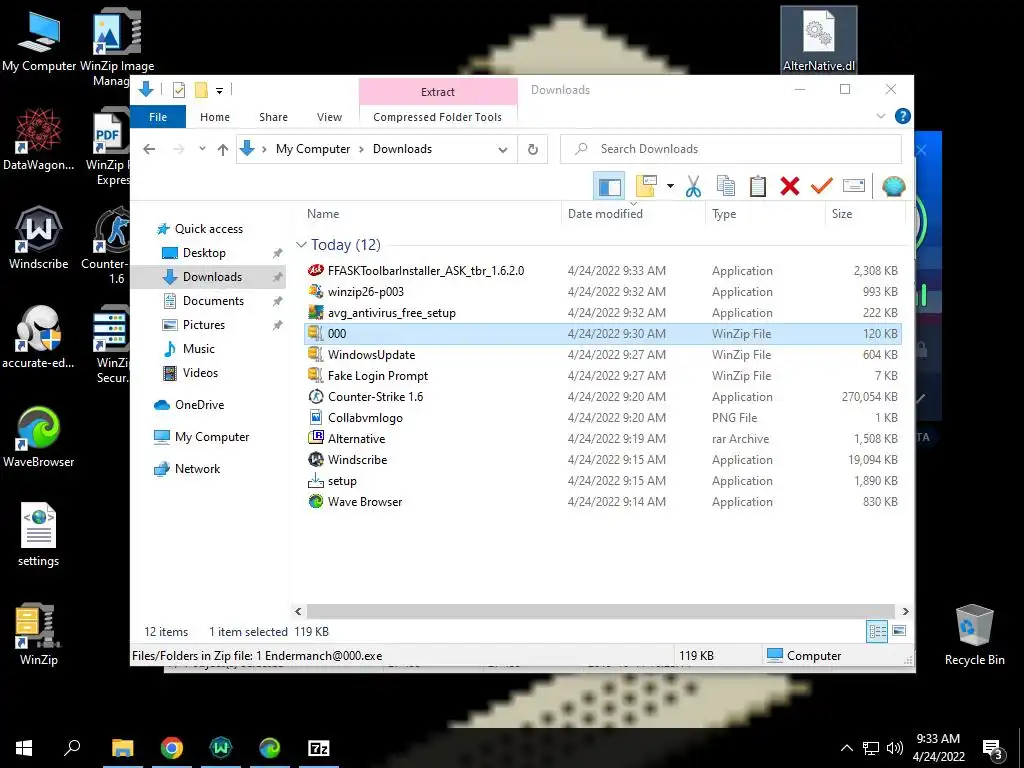Sort by the Name column header
1024x768 pixels.
pyautogui.click(x=432, y=214)
